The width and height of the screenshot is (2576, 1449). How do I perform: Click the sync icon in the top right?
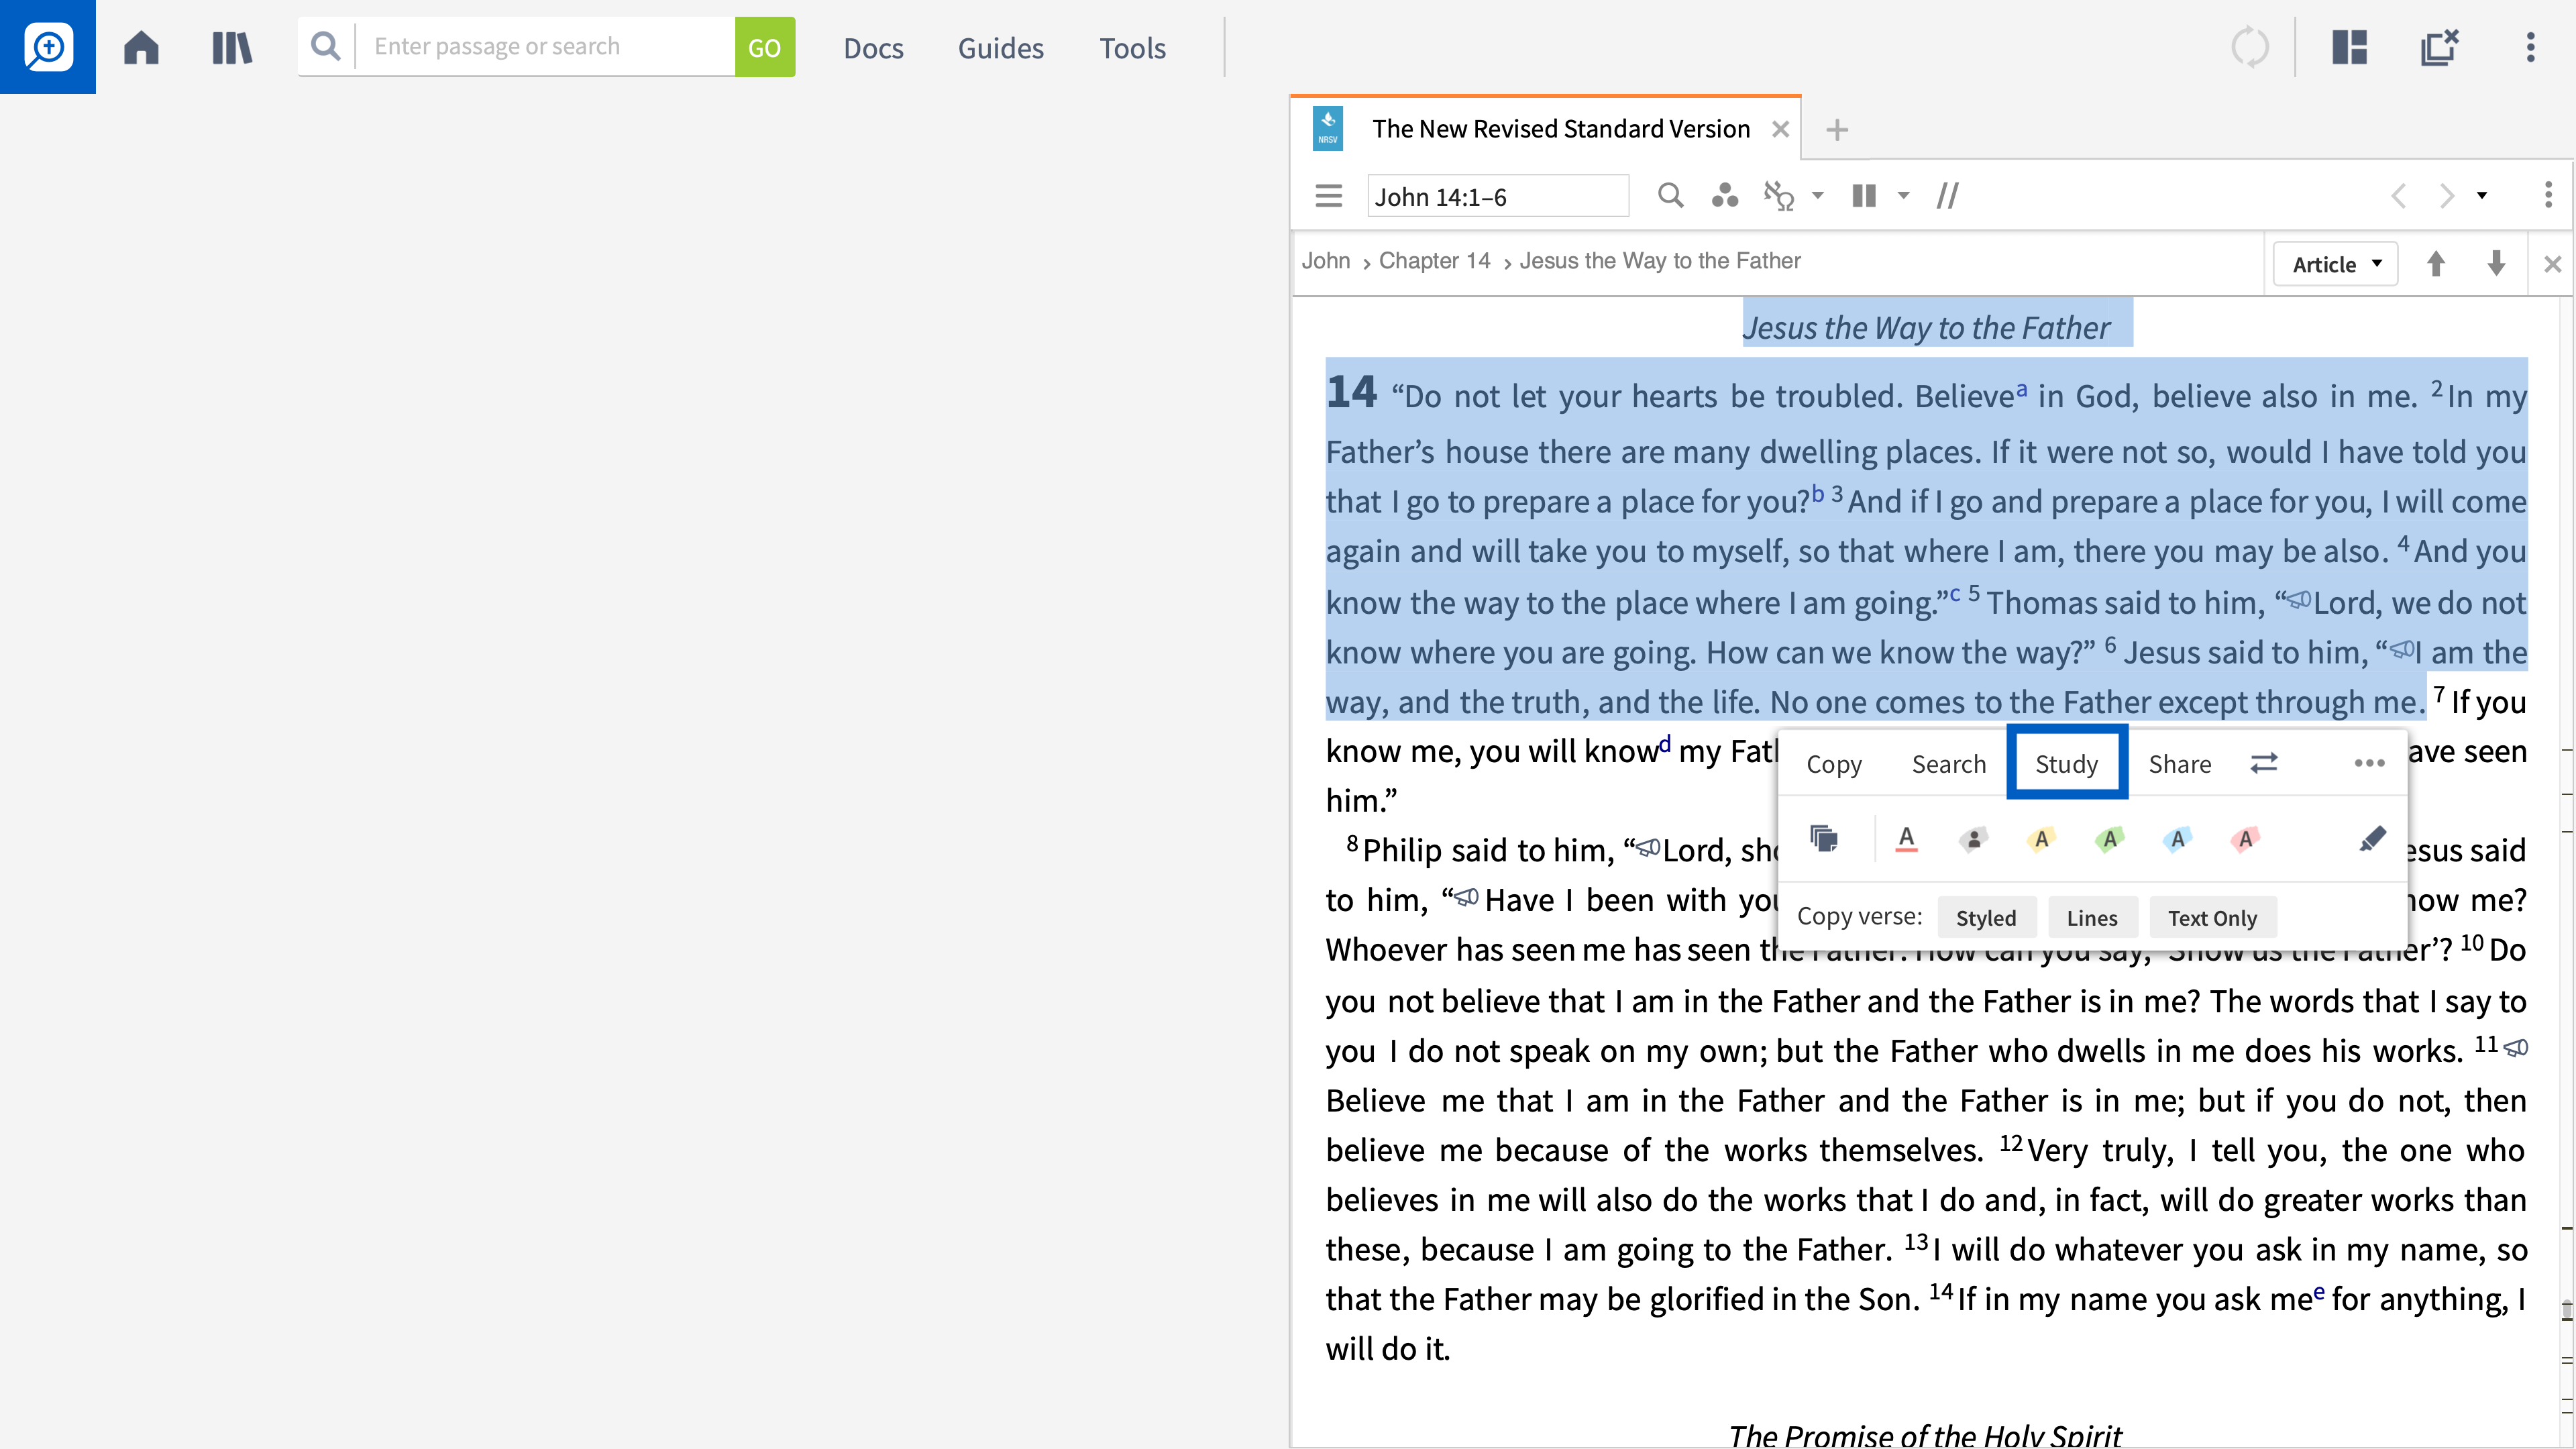point(2250,47)
